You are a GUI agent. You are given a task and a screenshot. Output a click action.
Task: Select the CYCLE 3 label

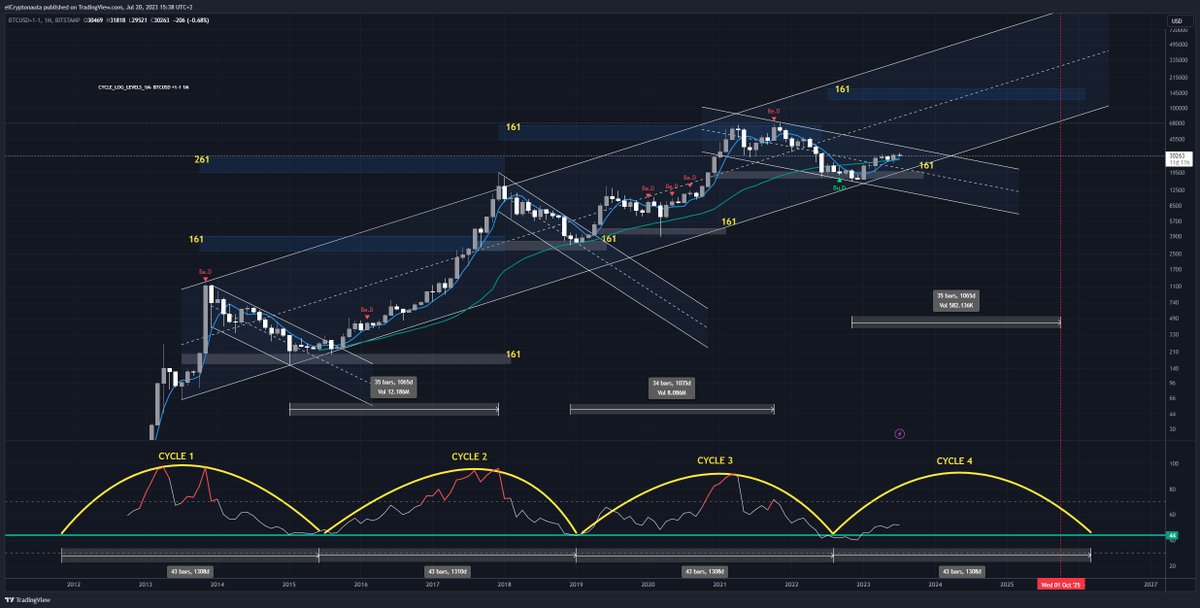coord(716,461)
